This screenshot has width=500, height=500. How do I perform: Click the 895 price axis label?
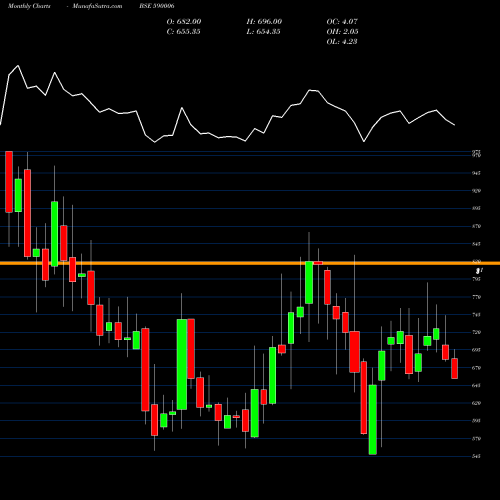coord(476,208)
